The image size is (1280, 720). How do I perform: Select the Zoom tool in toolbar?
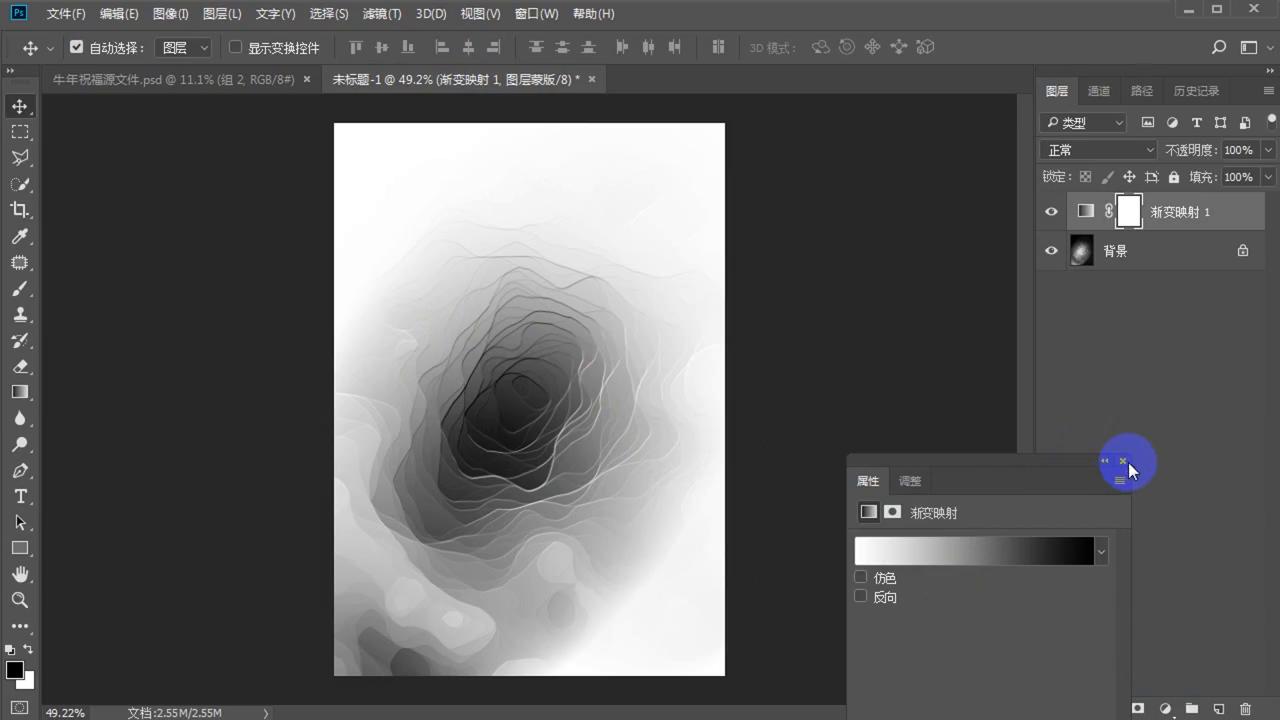pyautogui.click(x=20, y=600)
